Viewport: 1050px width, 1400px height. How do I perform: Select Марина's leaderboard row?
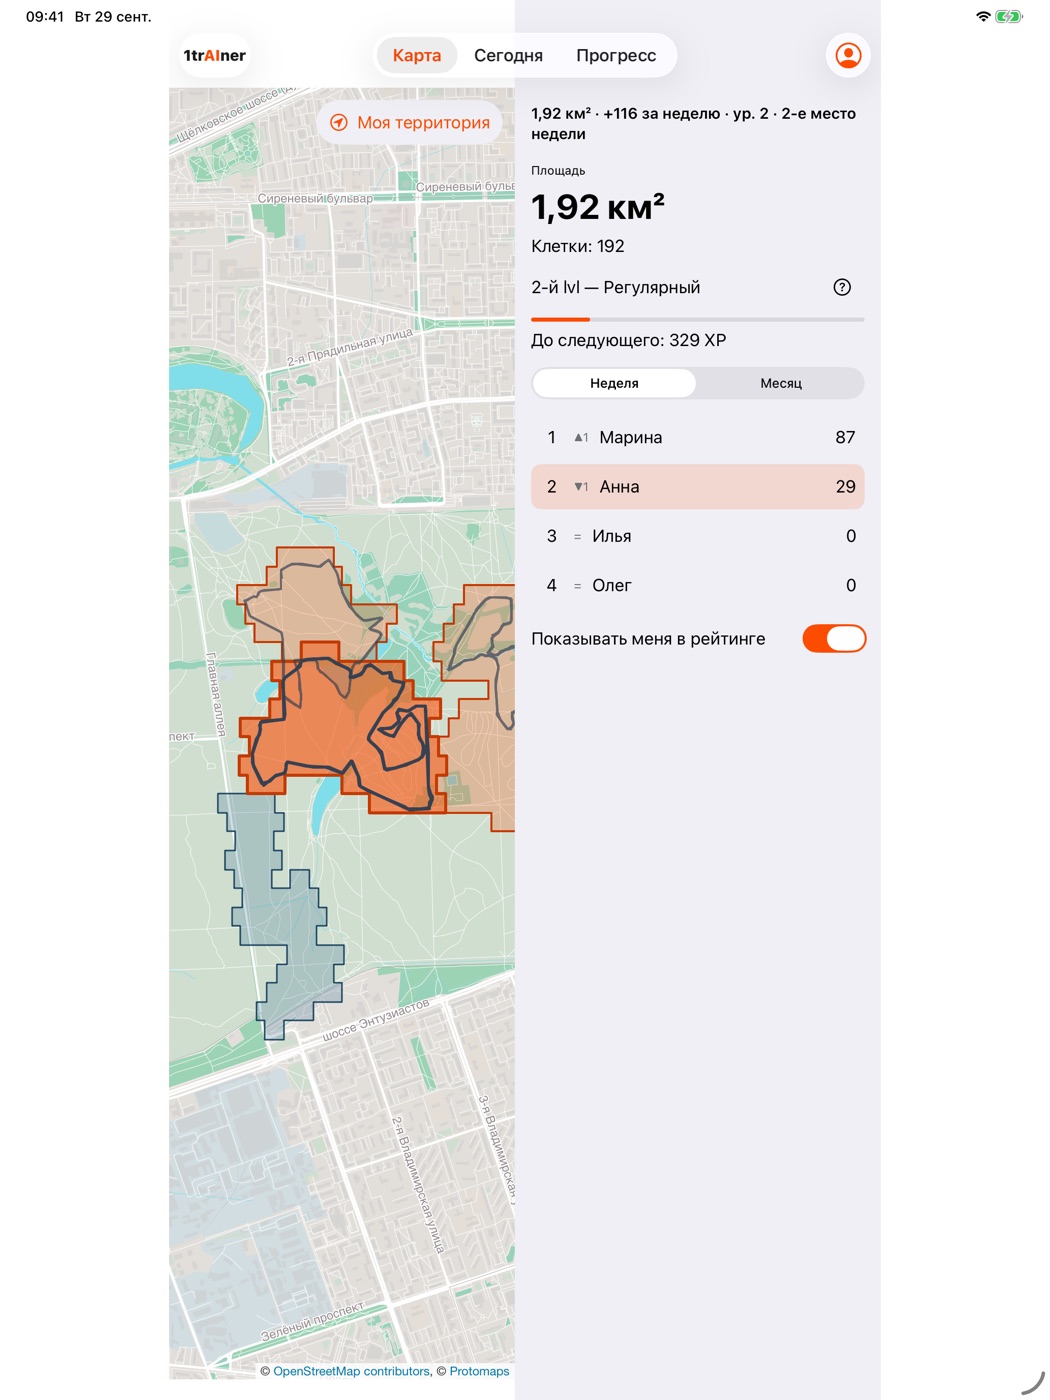697,437
